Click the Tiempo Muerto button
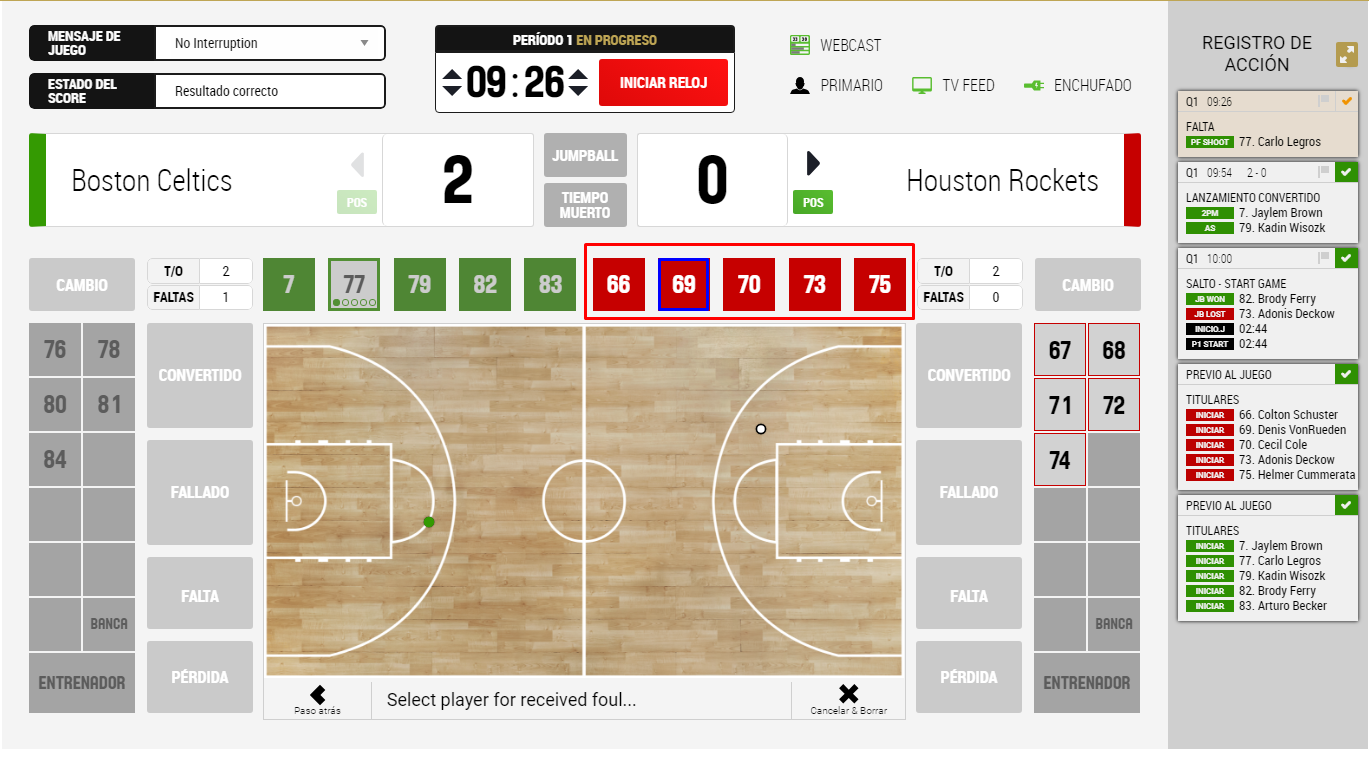 click(x=586, y=205)
